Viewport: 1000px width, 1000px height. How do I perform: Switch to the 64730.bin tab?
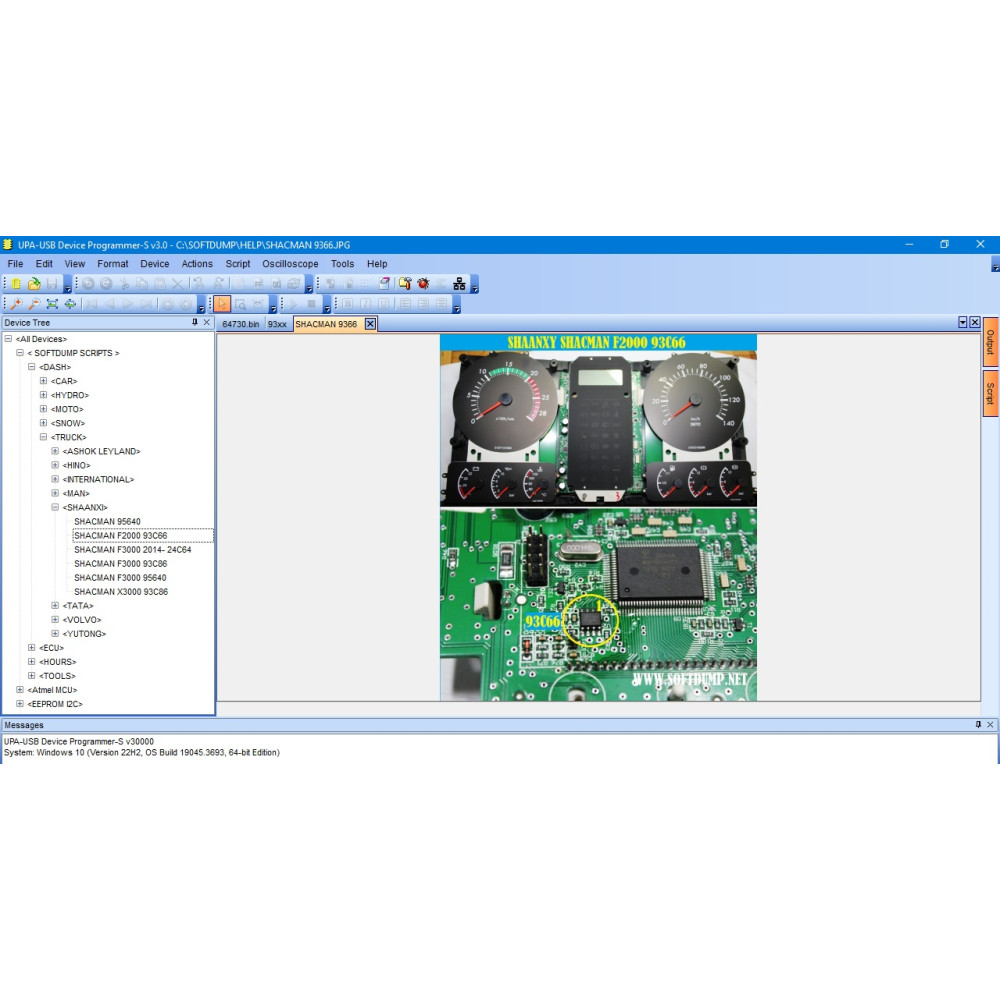coord(240,324)
